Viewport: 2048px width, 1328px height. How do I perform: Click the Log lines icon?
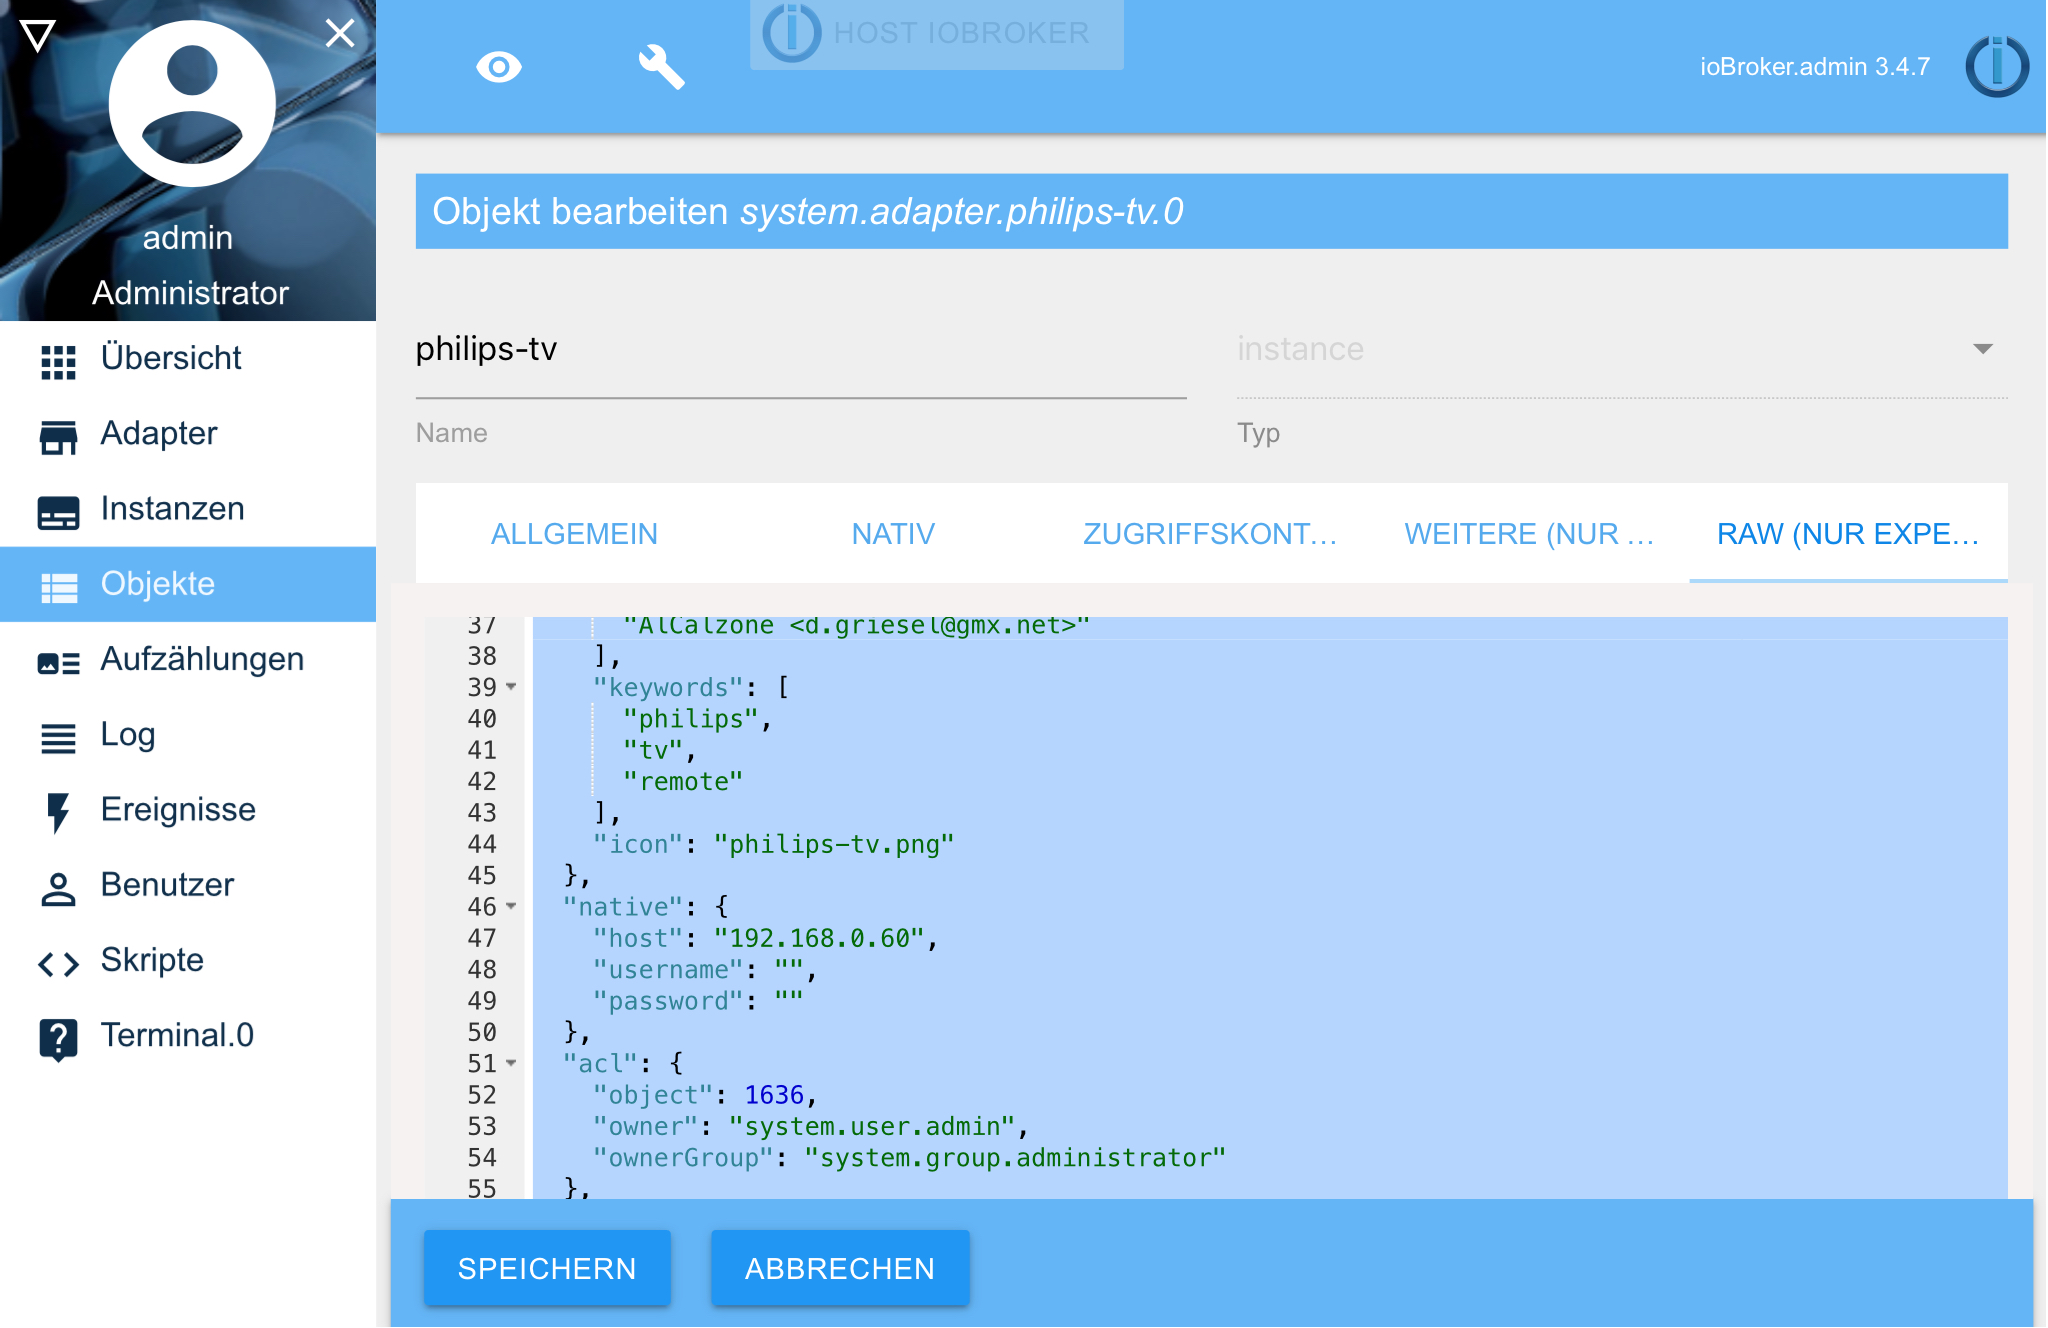pyautogui.click(x=58, y=738)
